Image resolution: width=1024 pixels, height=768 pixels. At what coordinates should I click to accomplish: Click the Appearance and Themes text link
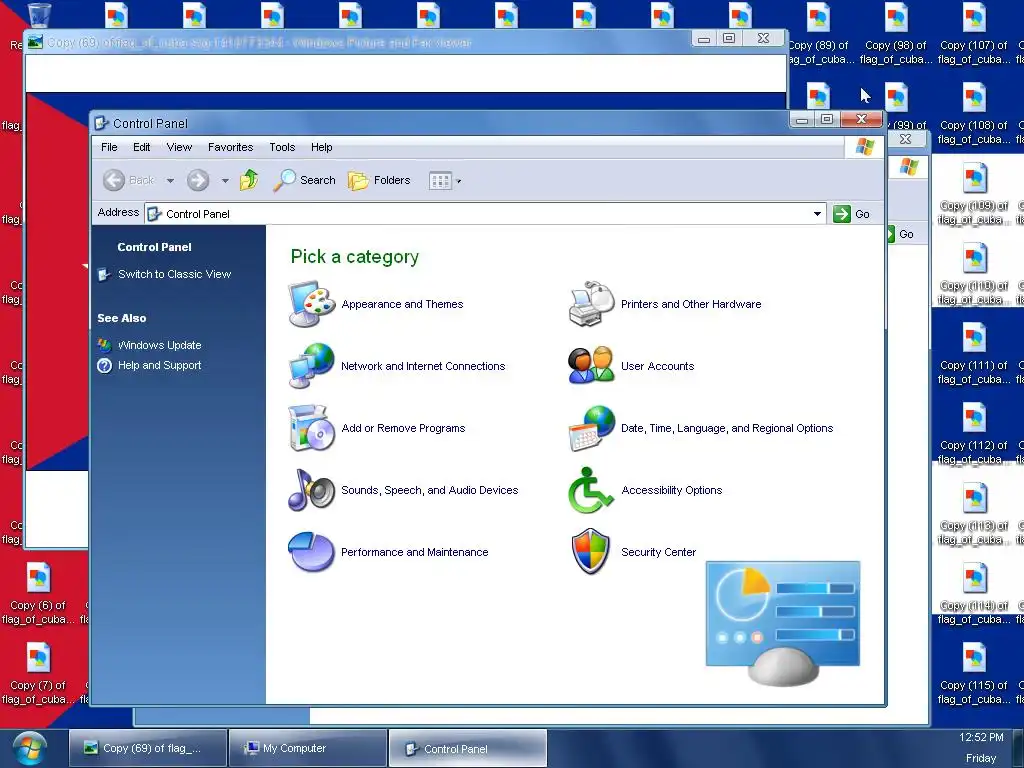402,304
